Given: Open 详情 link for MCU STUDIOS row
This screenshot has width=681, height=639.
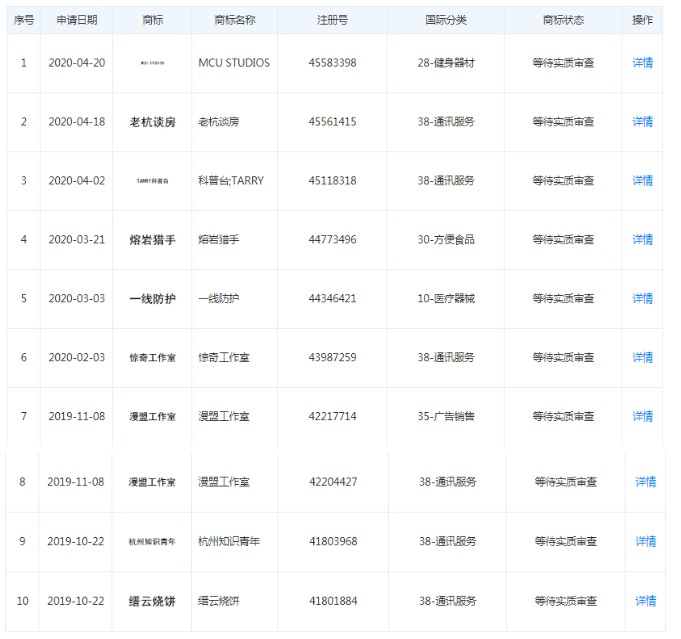Looking at the screenshot, I should (642, 63).
